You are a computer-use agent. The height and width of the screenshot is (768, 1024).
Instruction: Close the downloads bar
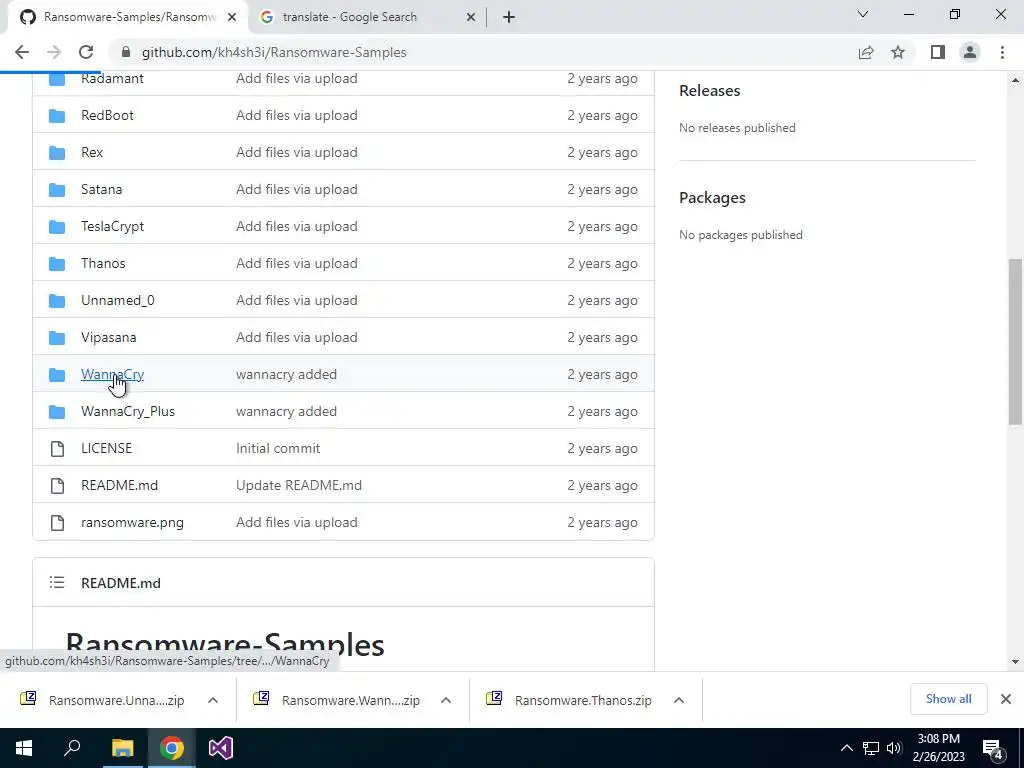(x=1006, y=699)
